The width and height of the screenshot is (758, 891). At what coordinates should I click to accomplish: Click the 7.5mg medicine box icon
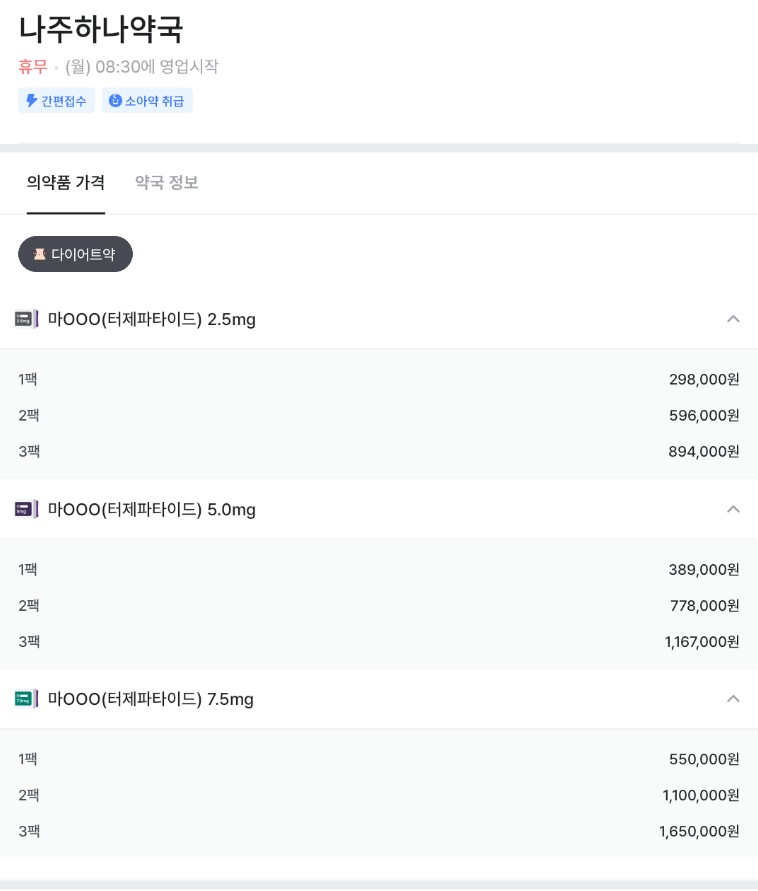[26, 698]
